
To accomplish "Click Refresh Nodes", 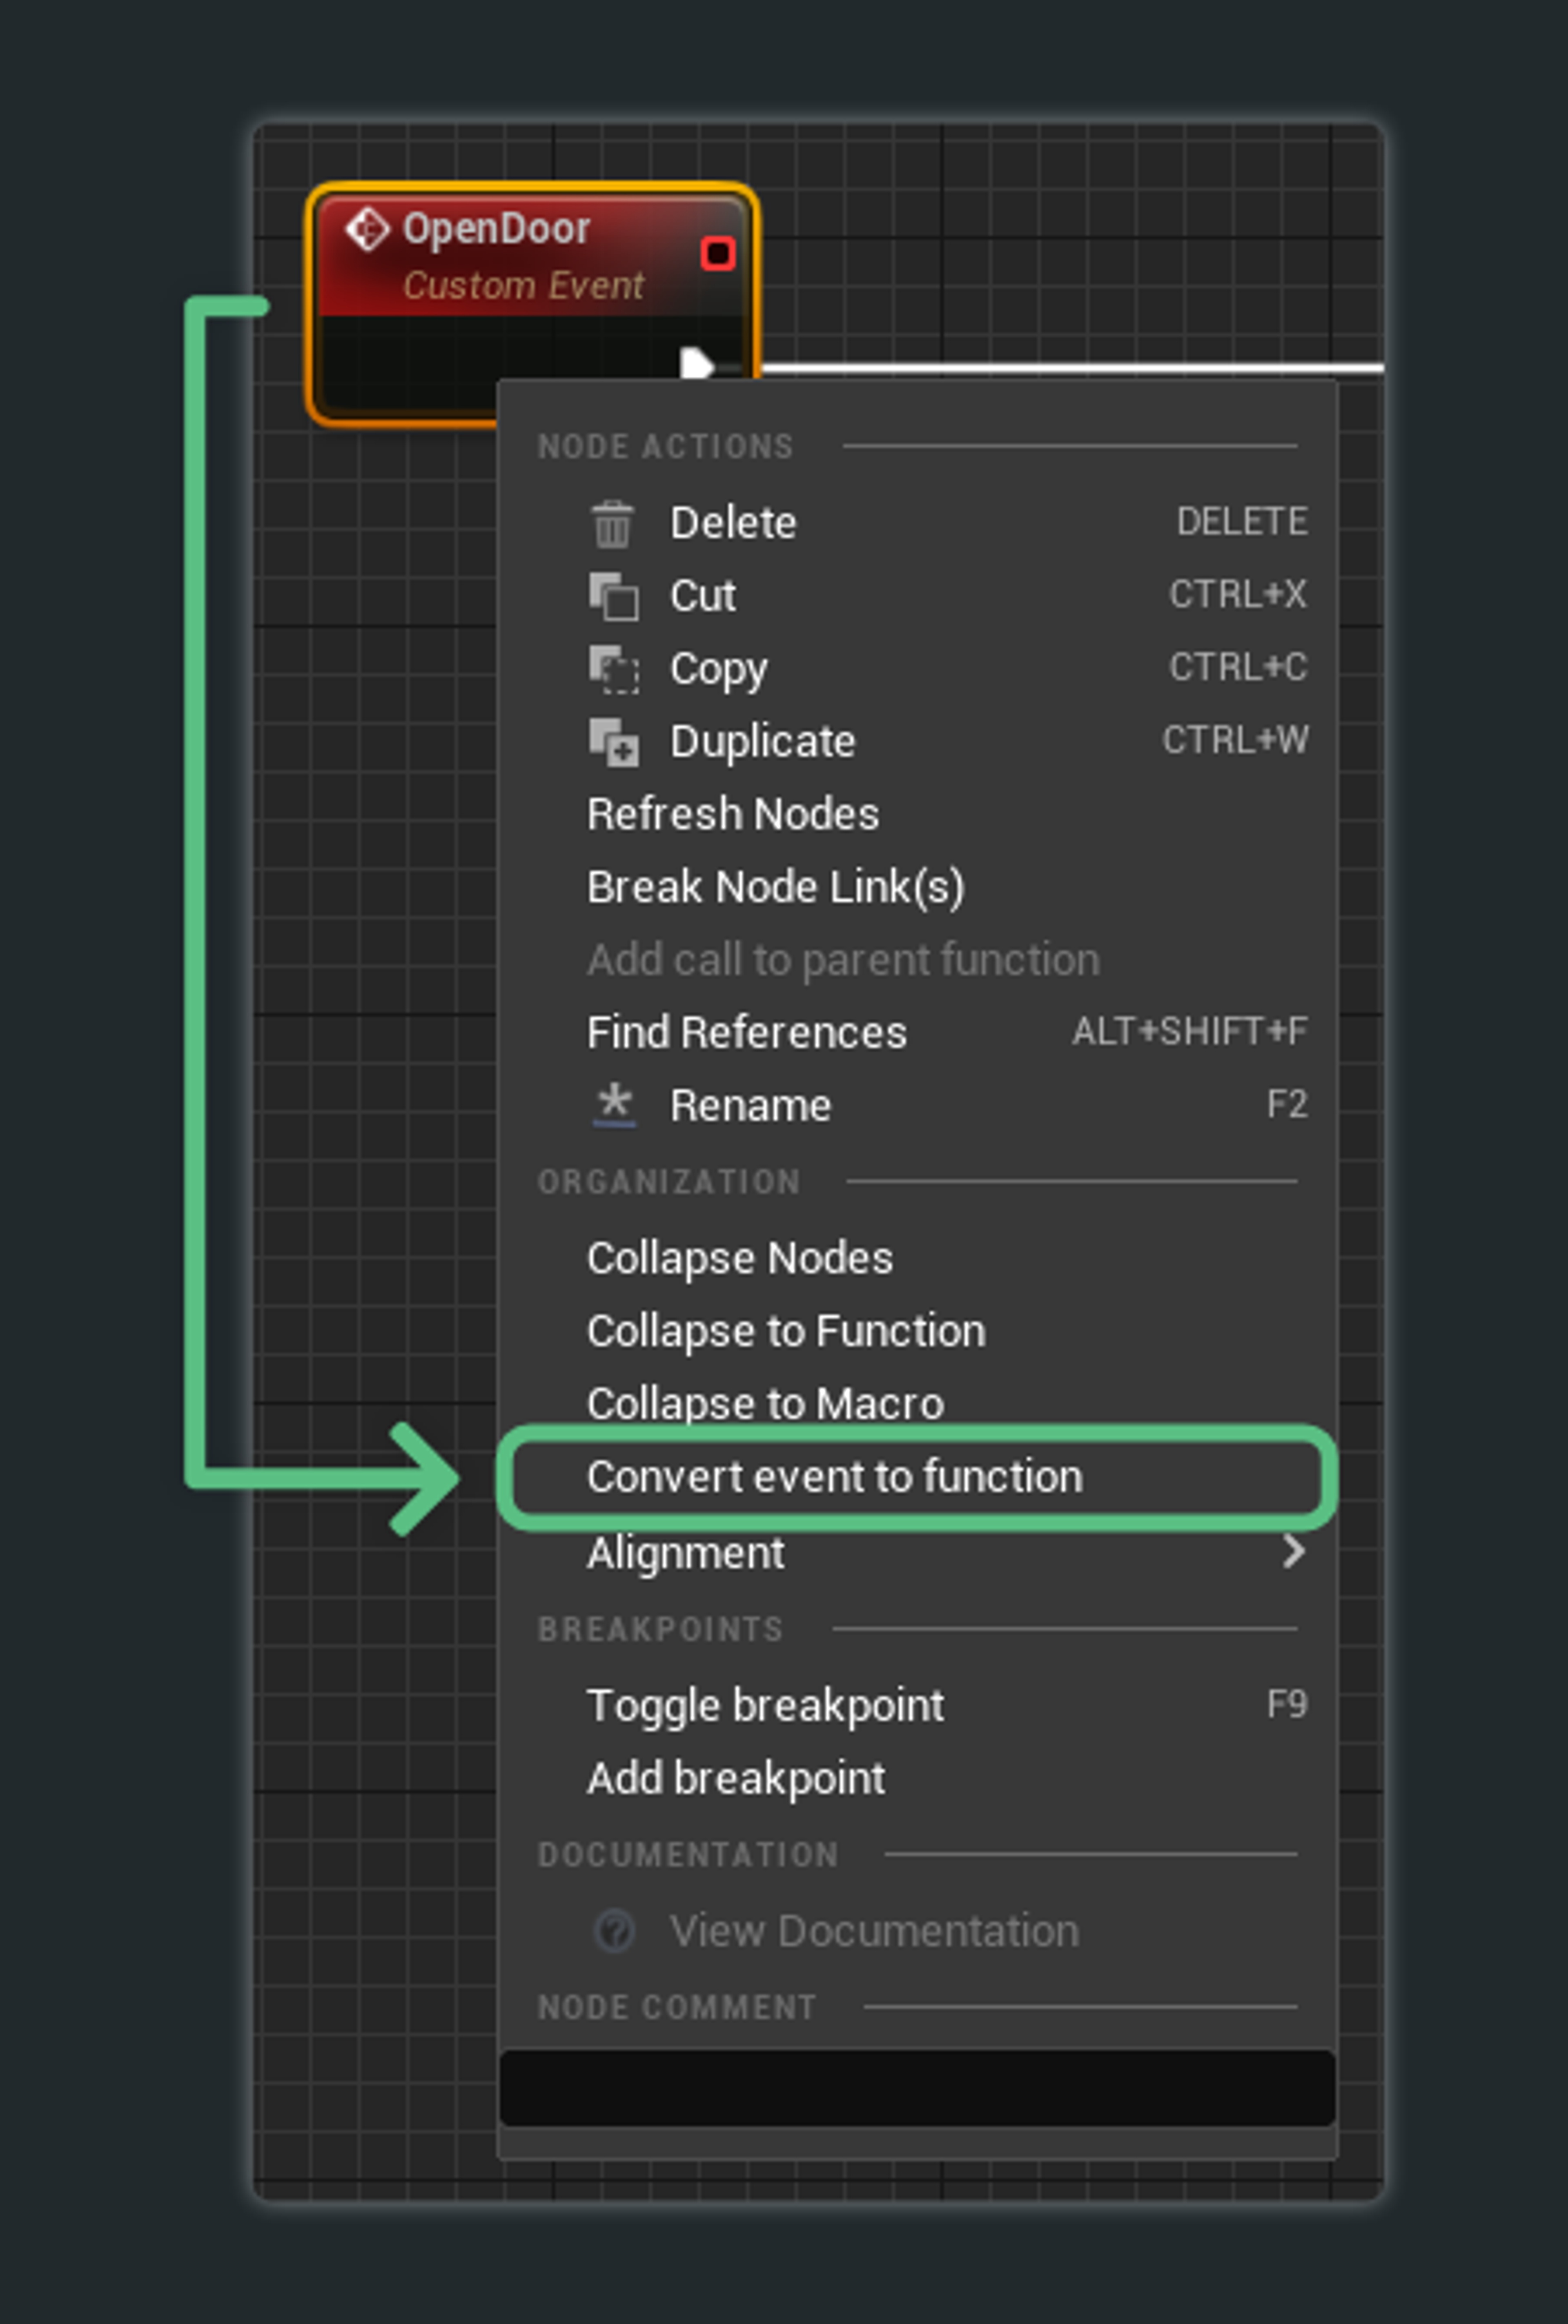I will [732, 814].
